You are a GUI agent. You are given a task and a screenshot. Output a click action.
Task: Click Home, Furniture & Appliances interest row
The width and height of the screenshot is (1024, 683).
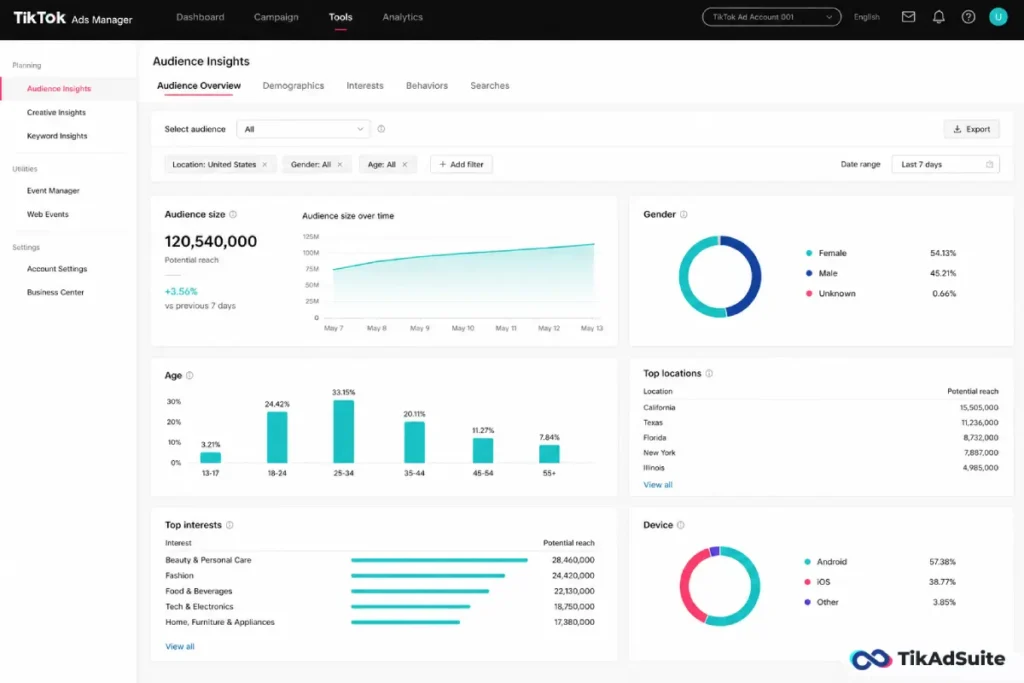379,622
